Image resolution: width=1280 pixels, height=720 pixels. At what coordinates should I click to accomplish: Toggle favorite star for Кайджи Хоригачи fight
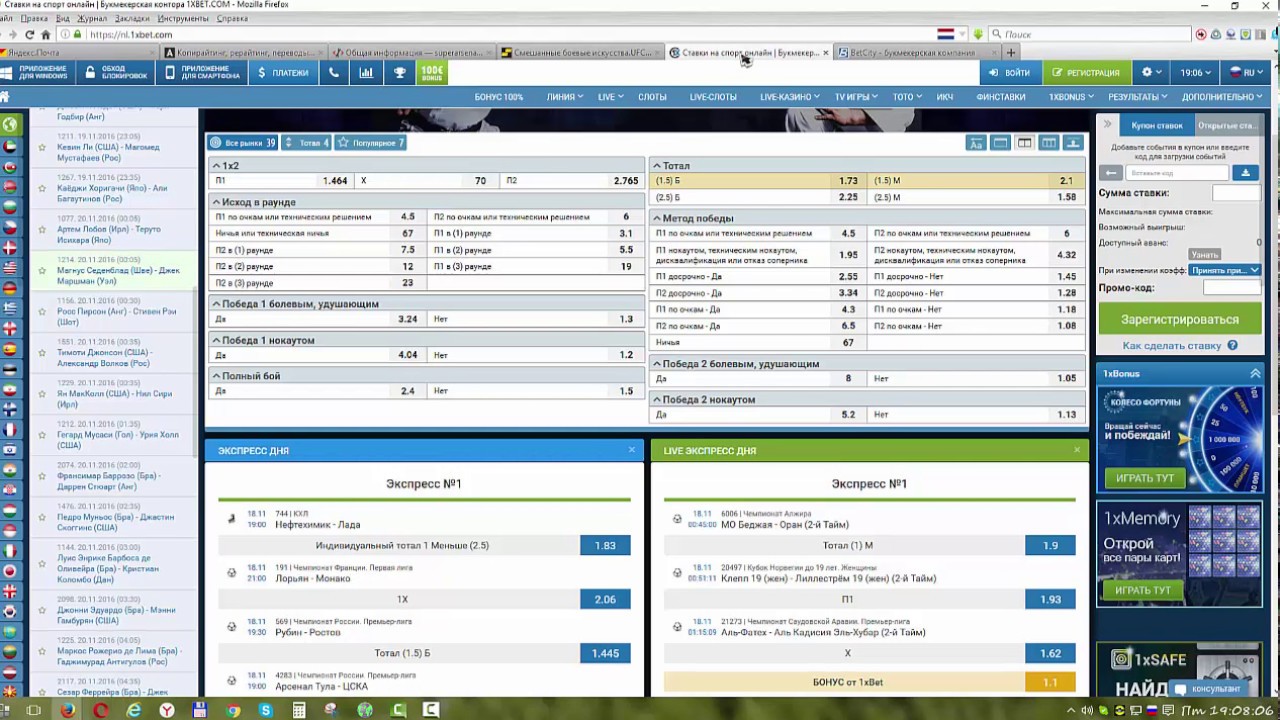click(x=42, y=188)
